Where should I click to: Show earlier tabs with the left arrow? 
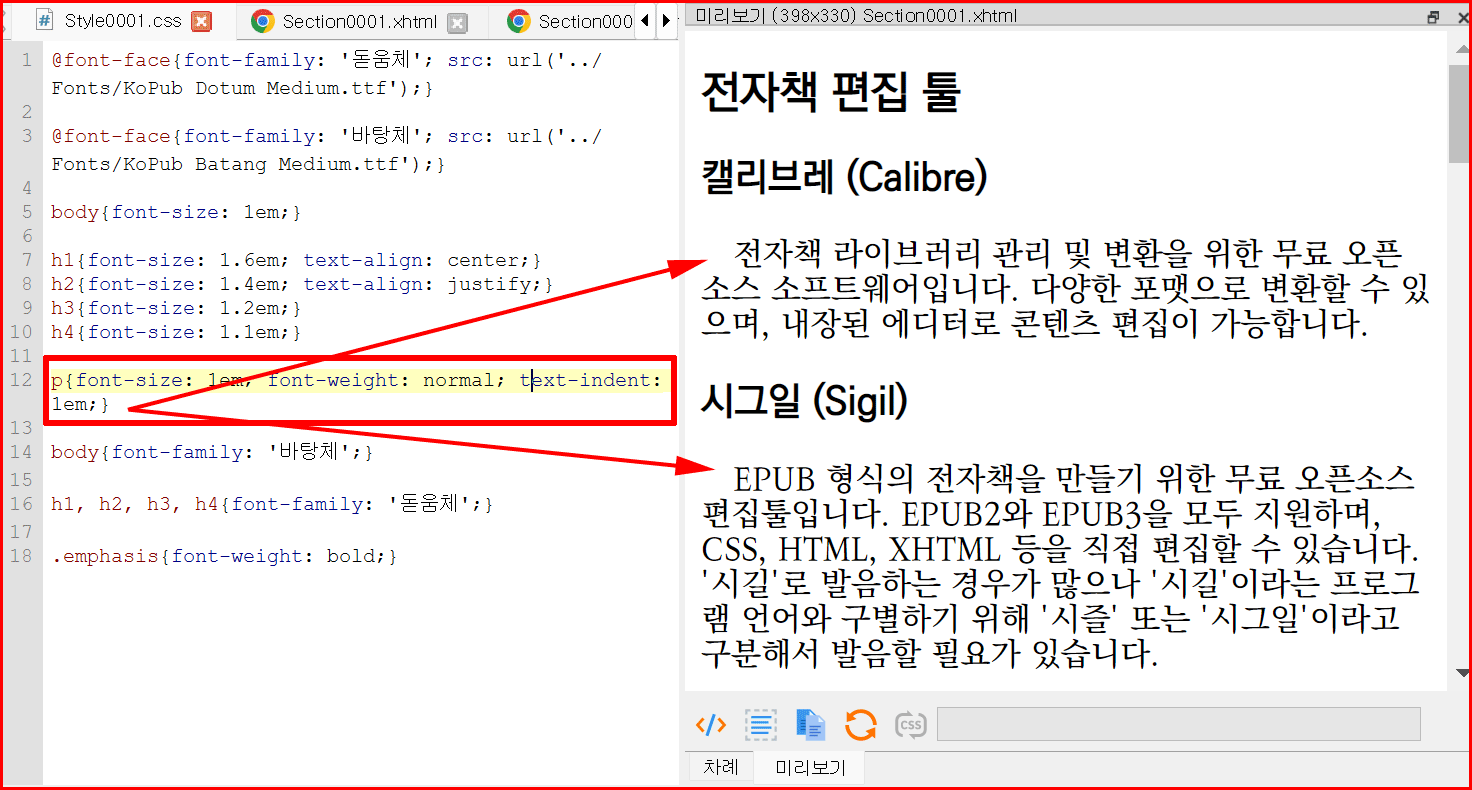click(x=644, y=21)
